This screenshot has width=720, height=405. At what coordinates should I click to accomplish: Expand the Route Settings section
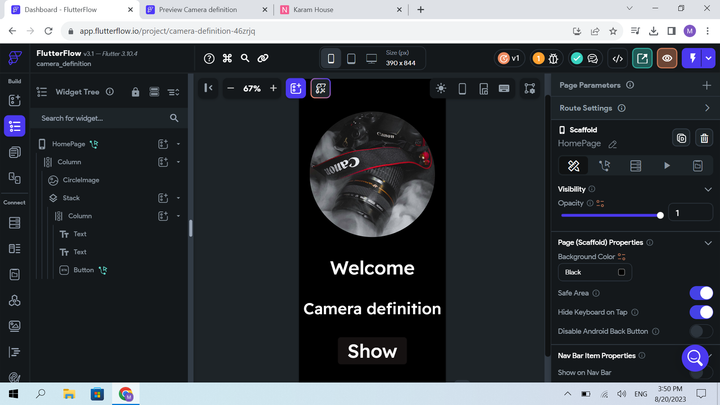(707, 108)
